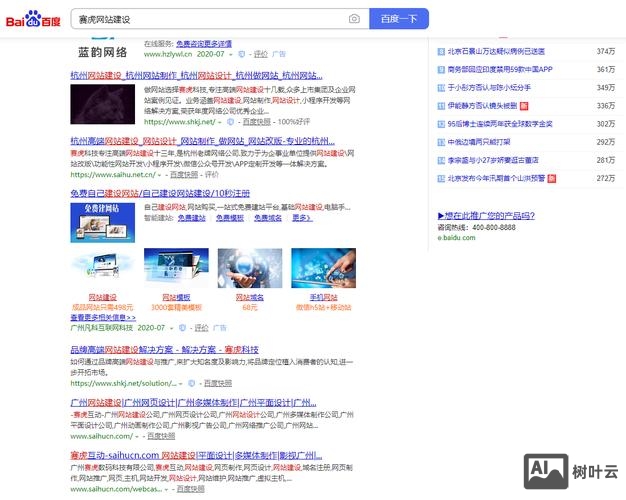Screen dimensions: 626x500
Task: Click shield icon next to shkj.net/solution URL
Action: click(192, 383)
